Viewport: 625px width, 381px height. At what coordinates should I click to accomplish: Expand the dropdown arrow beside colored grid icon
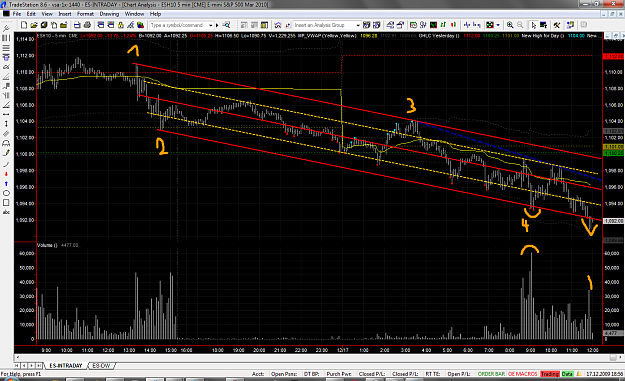coord(498,25)
